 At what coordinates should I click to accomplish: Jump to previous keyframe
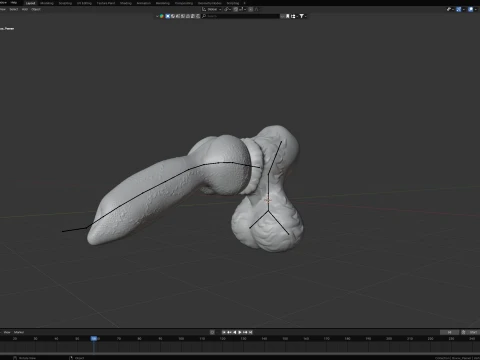click(x=229, y=332)
